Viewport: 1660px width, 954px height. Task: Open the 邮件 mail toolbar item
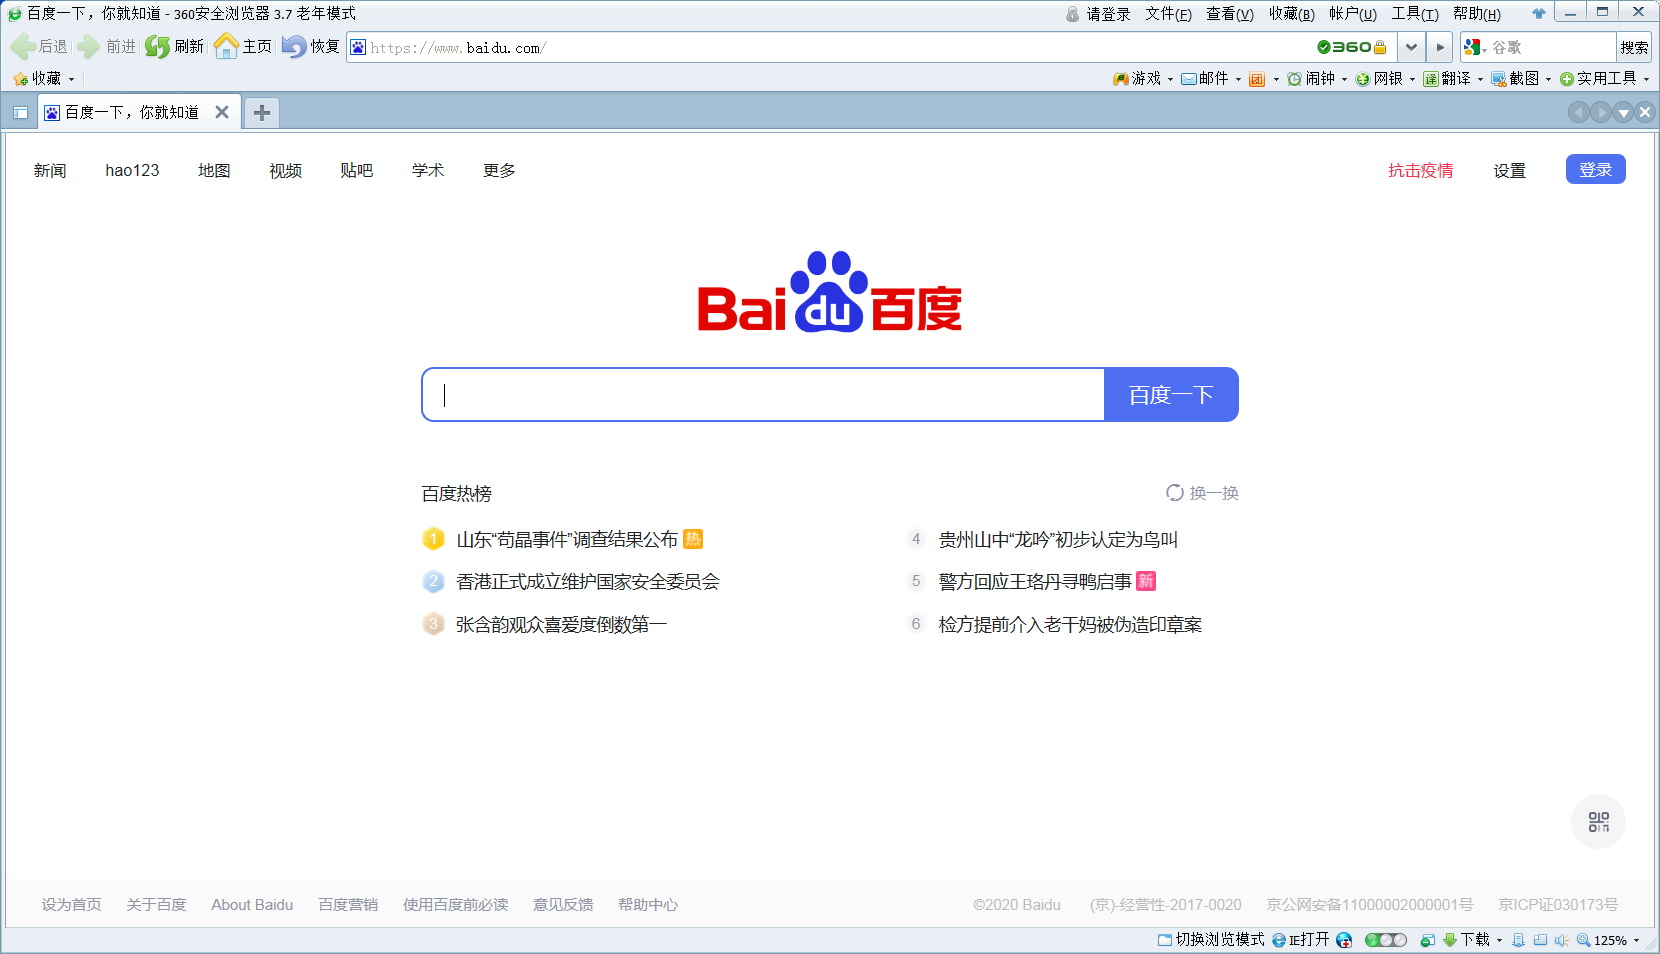tap(1204, 79)
